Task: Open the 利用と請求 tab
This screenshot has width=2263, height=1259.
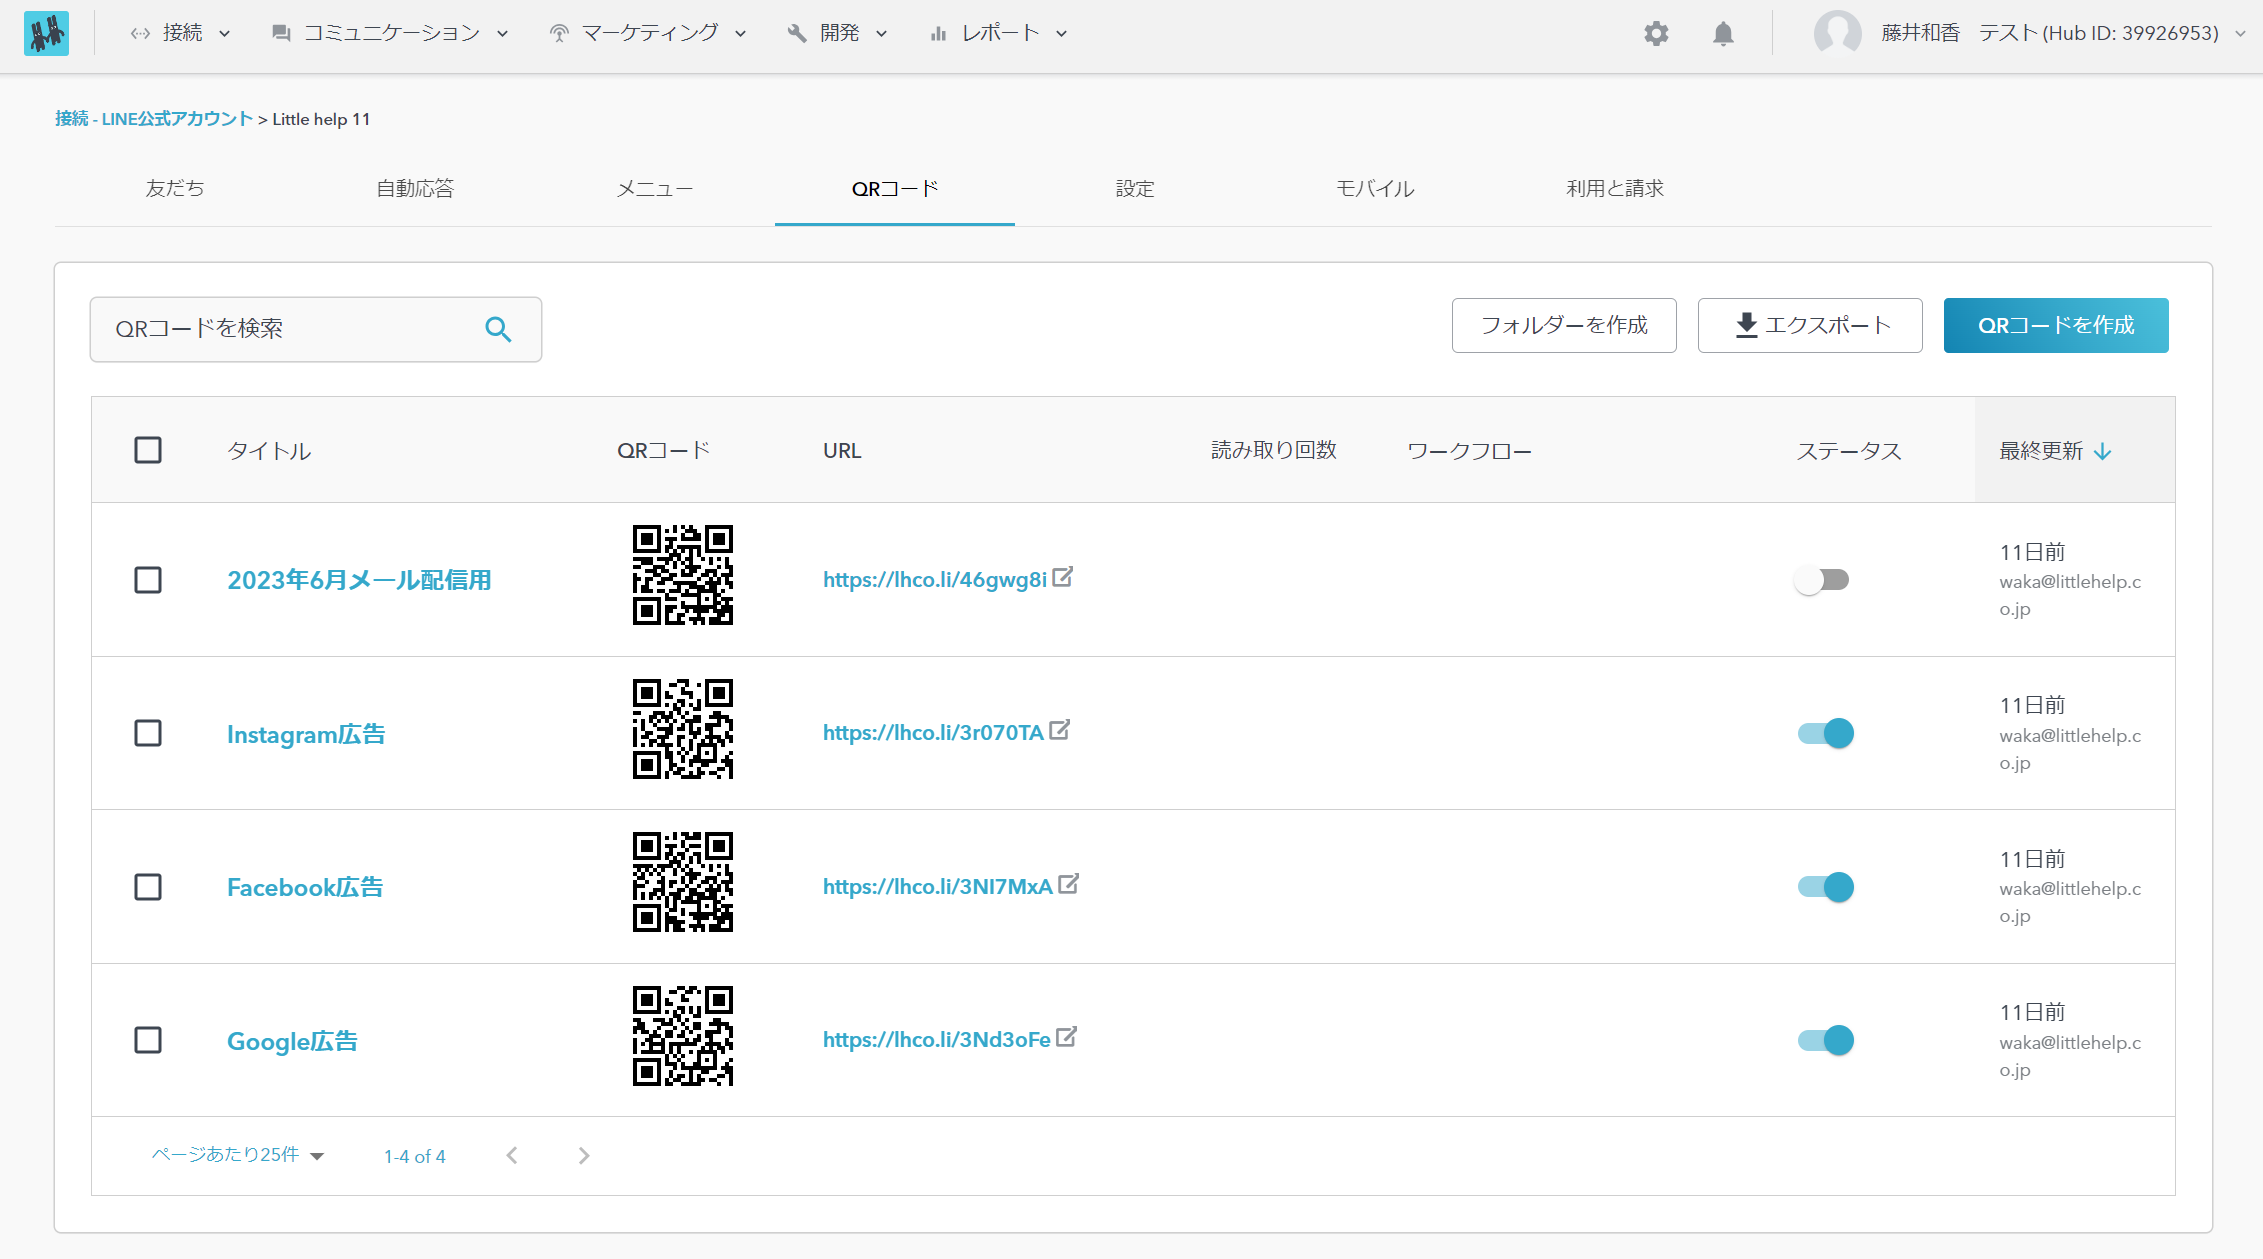Action: tap(1614, 189)
